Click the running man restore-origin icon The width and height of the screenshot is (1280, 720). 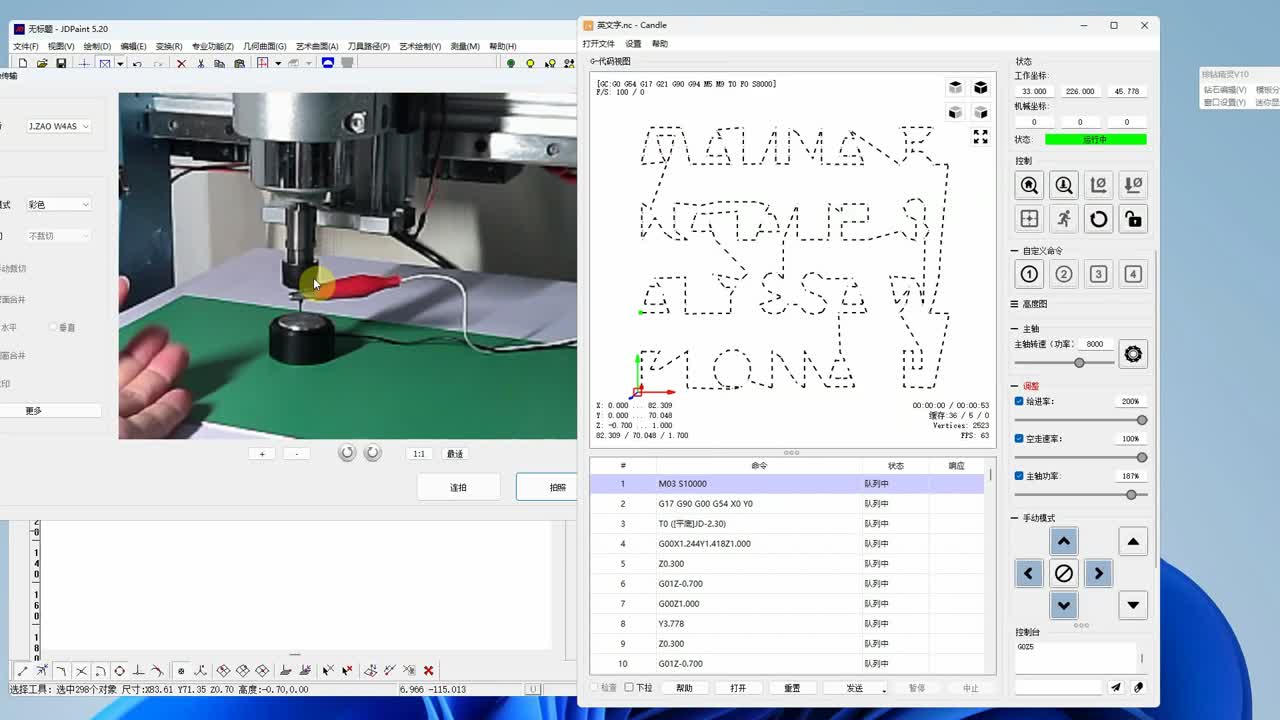[1064, 219]
